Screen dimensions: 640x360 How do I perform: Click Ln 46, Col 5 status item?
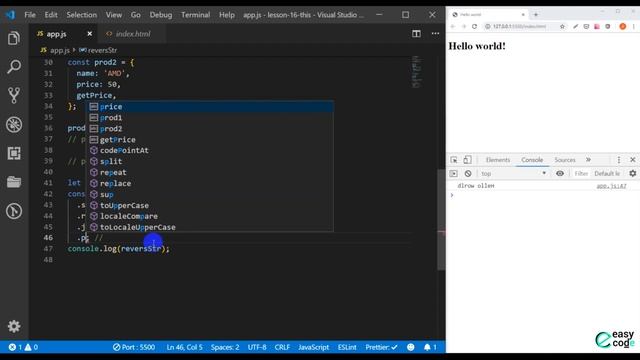click(x=184, y=347)
